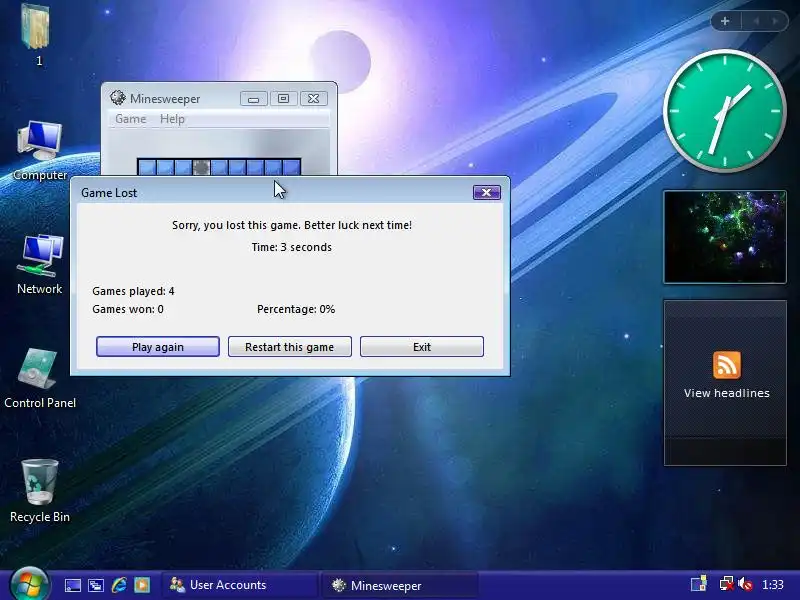Click the sidebar tray icon

click(x=698, y=584)
